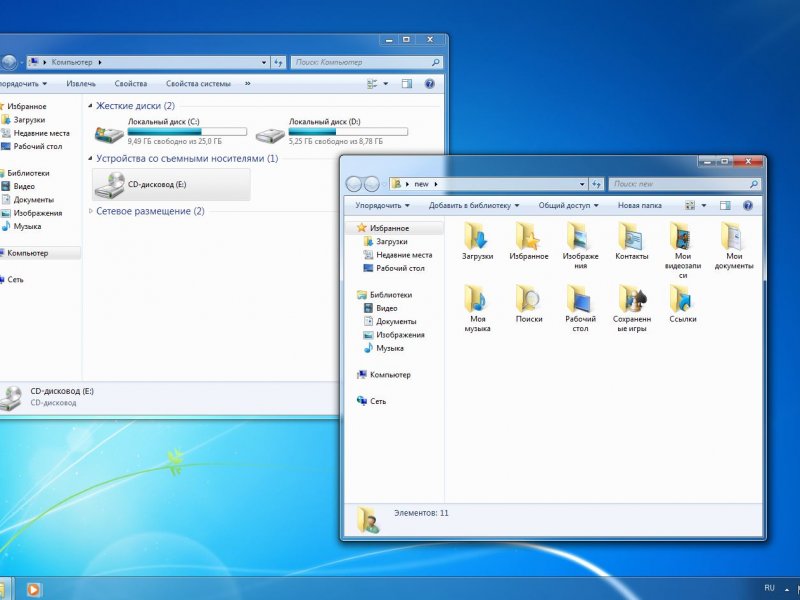Screen dimensions: 800x600
Task: Click Компьютер breadcrumb in address bar
Action: pos(72,62)
